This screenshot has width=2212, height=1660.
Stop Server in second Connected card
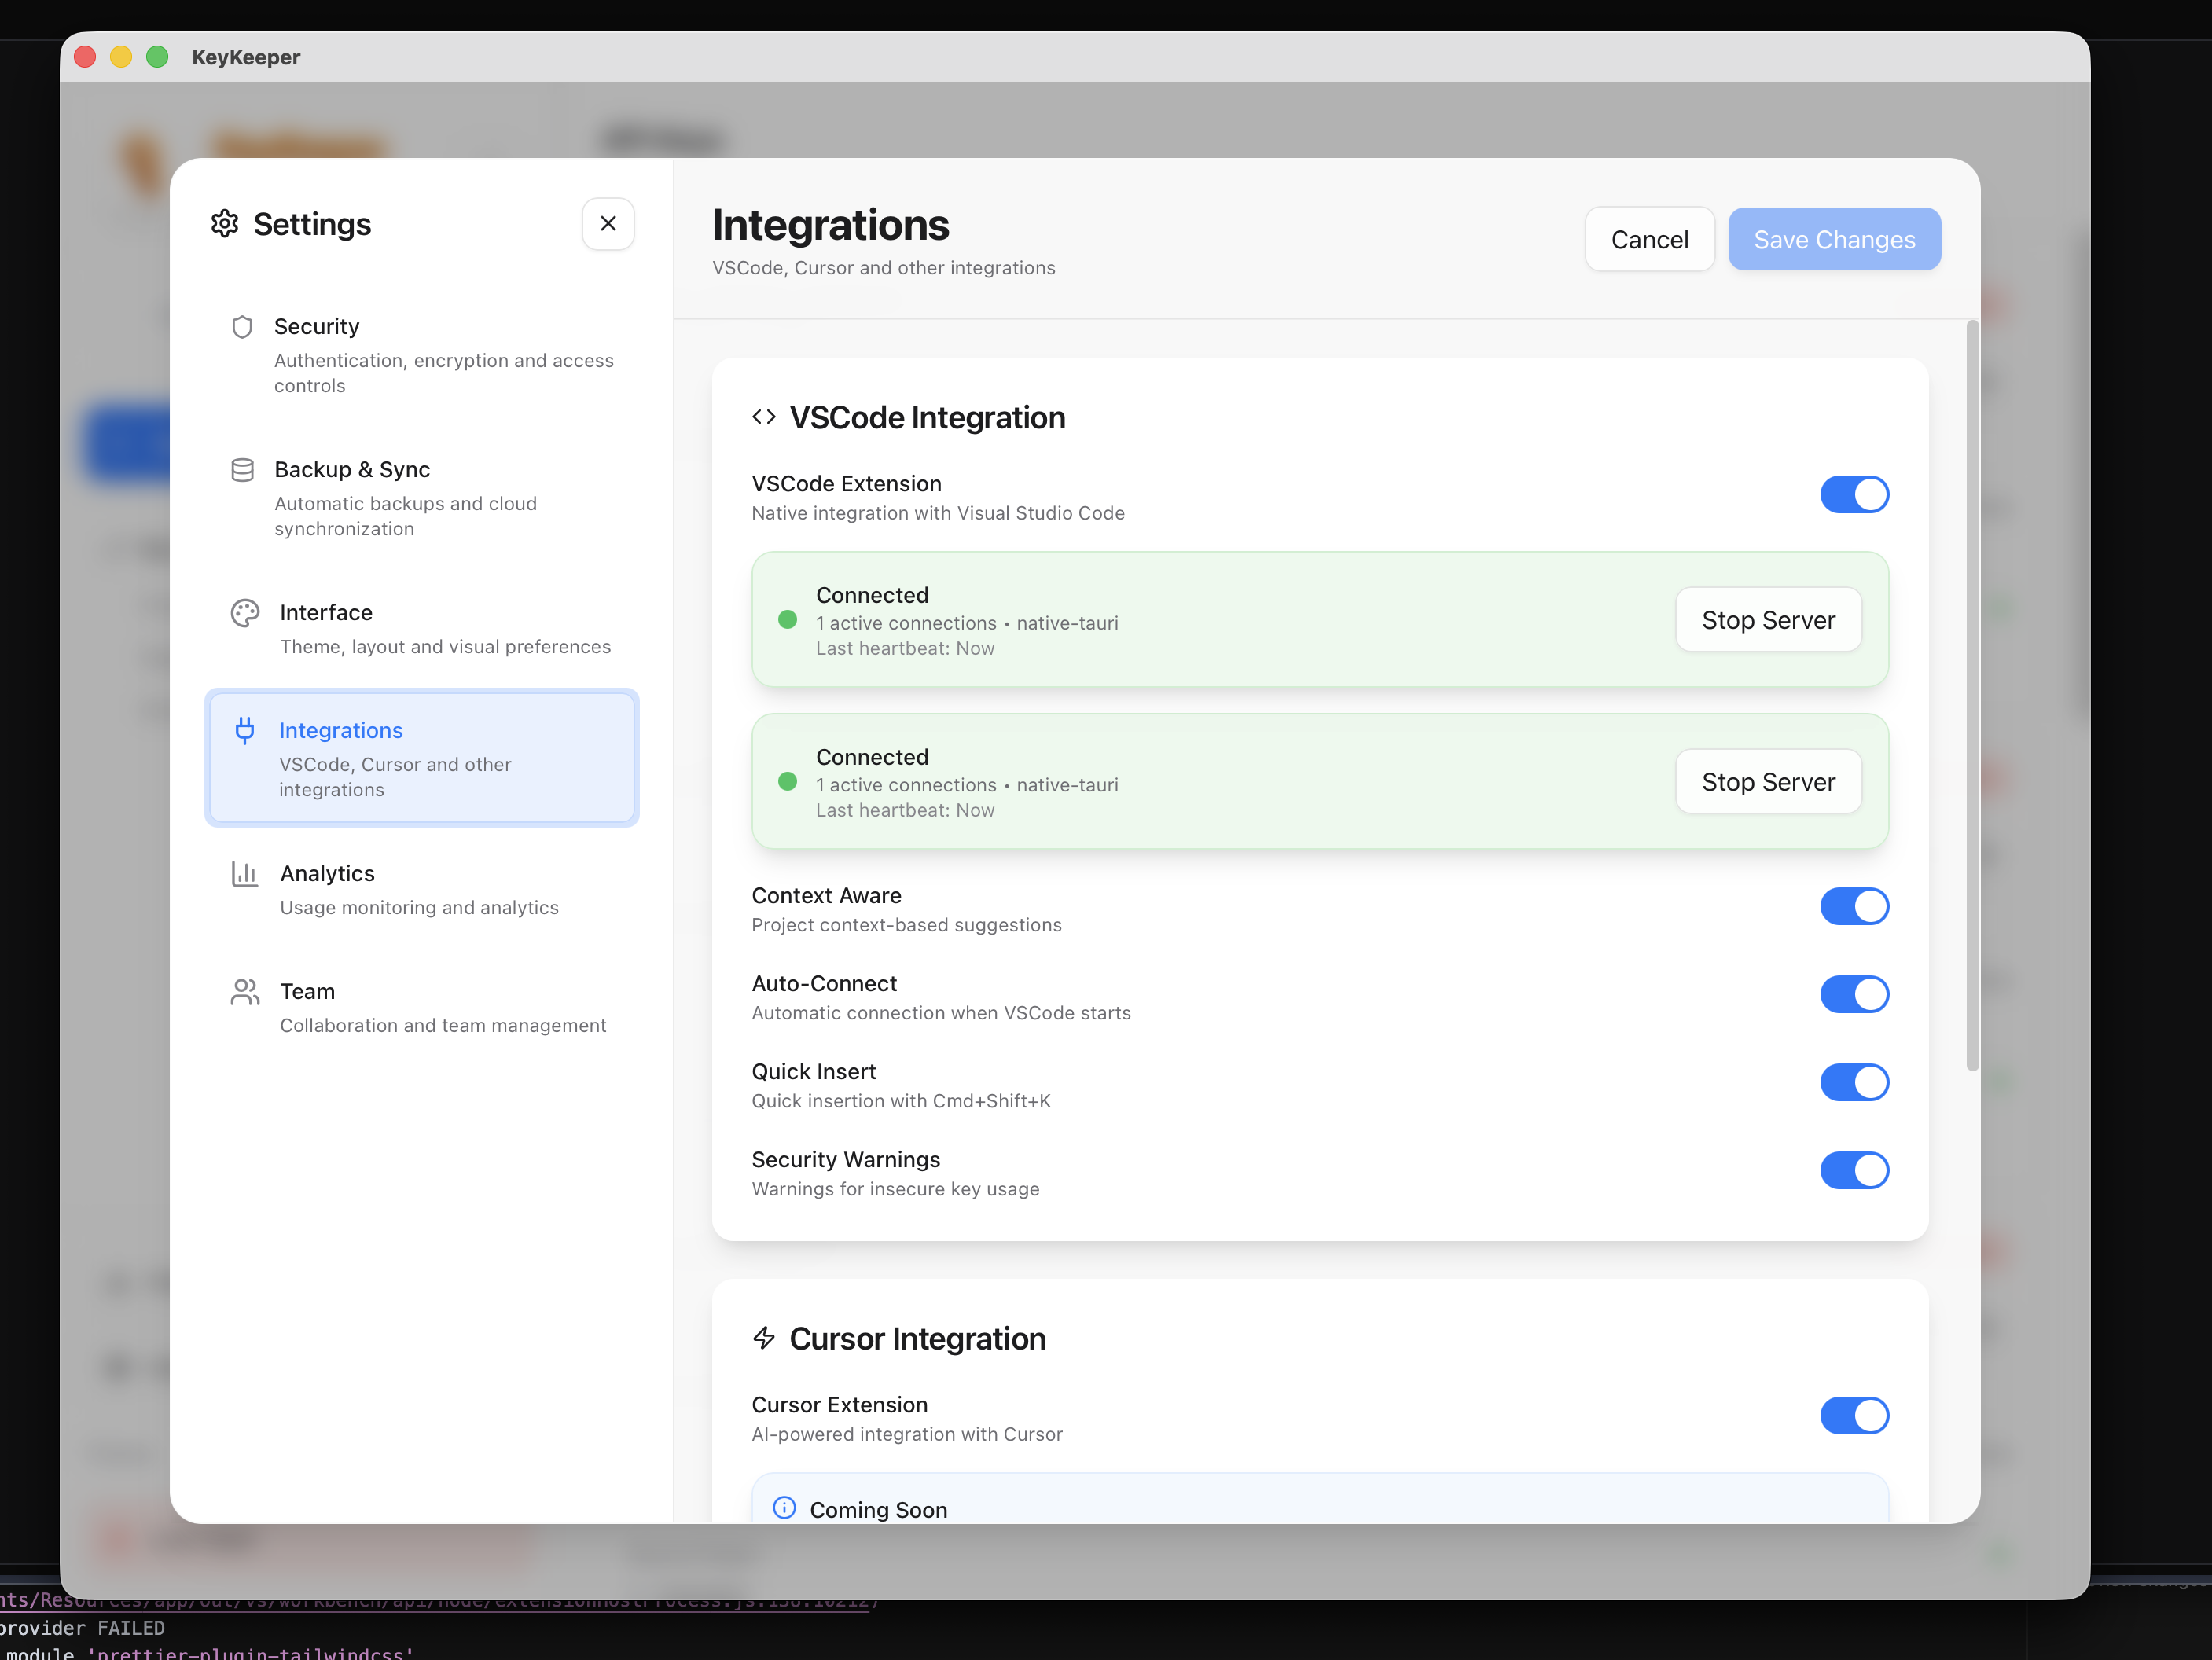click(1768, 782)
